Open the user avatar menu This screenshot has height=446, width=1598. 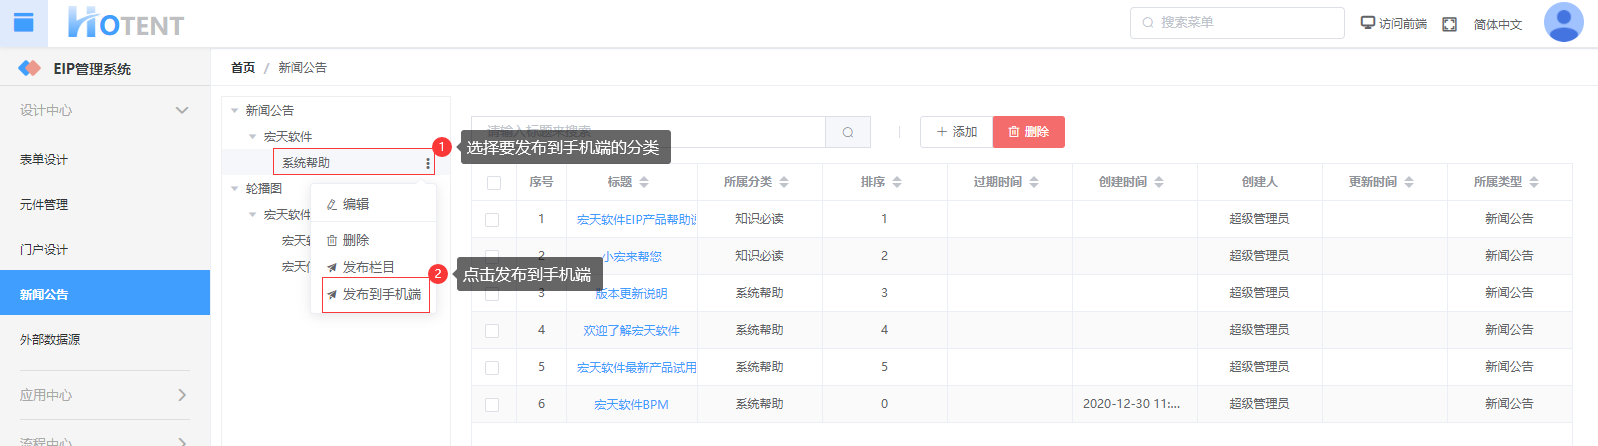pyautogui.click(x=1563, y=23)
